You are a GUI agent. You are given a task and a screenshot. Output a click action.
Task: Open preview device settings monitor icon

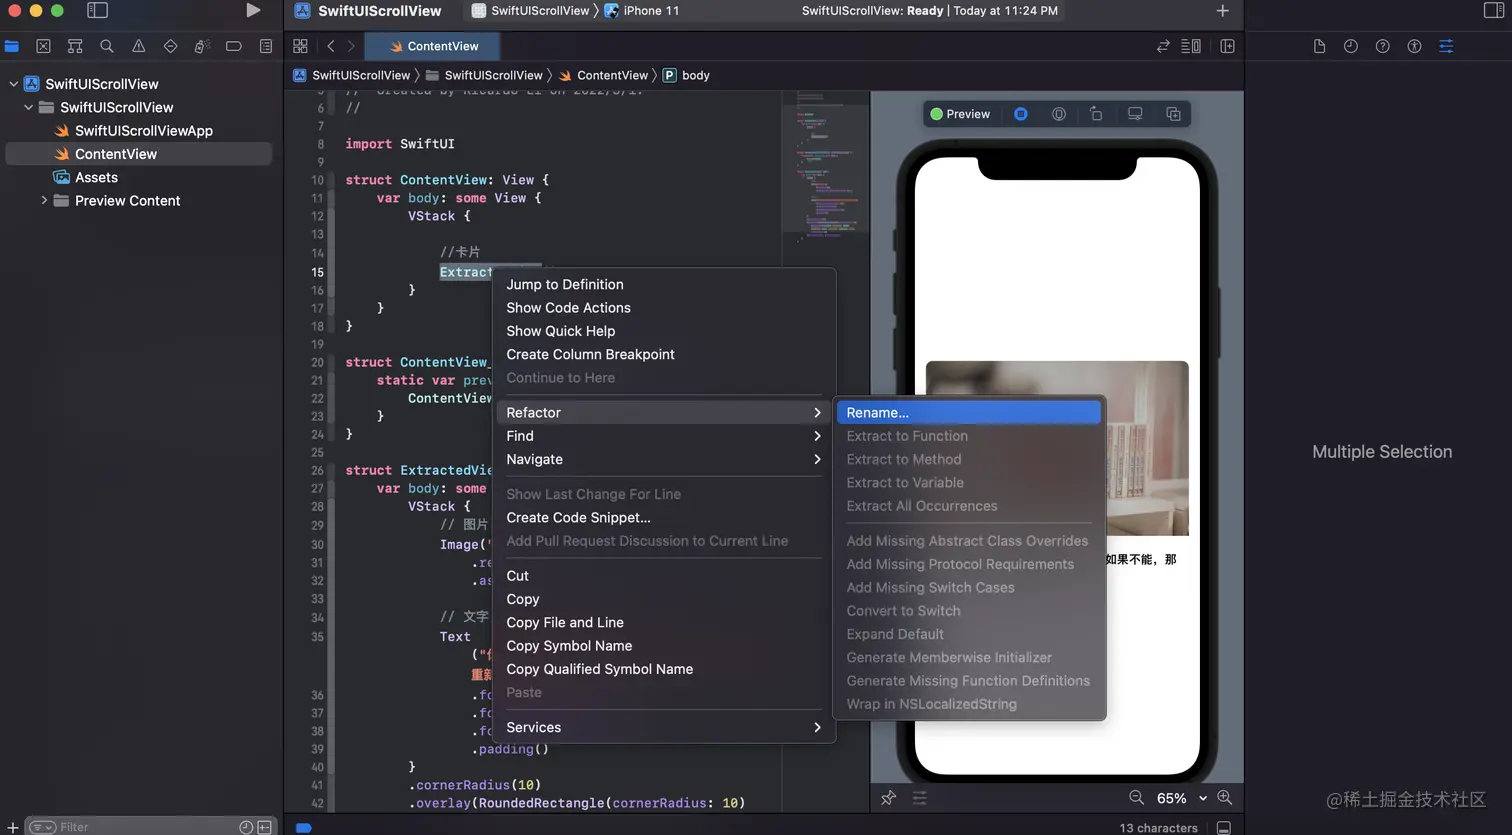(x=1135, y=114)
